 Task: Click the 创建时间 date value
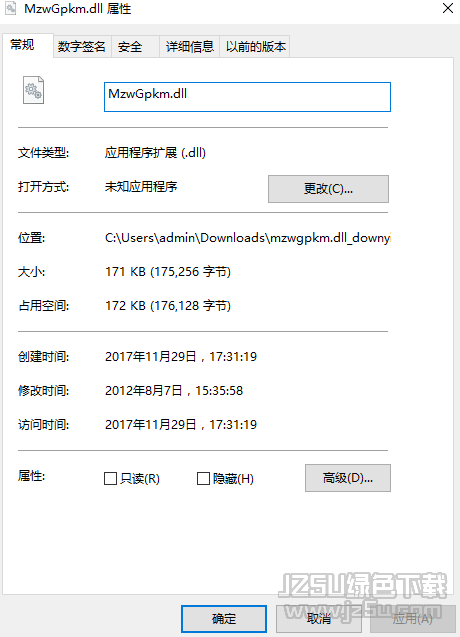(x=181, y=357)
